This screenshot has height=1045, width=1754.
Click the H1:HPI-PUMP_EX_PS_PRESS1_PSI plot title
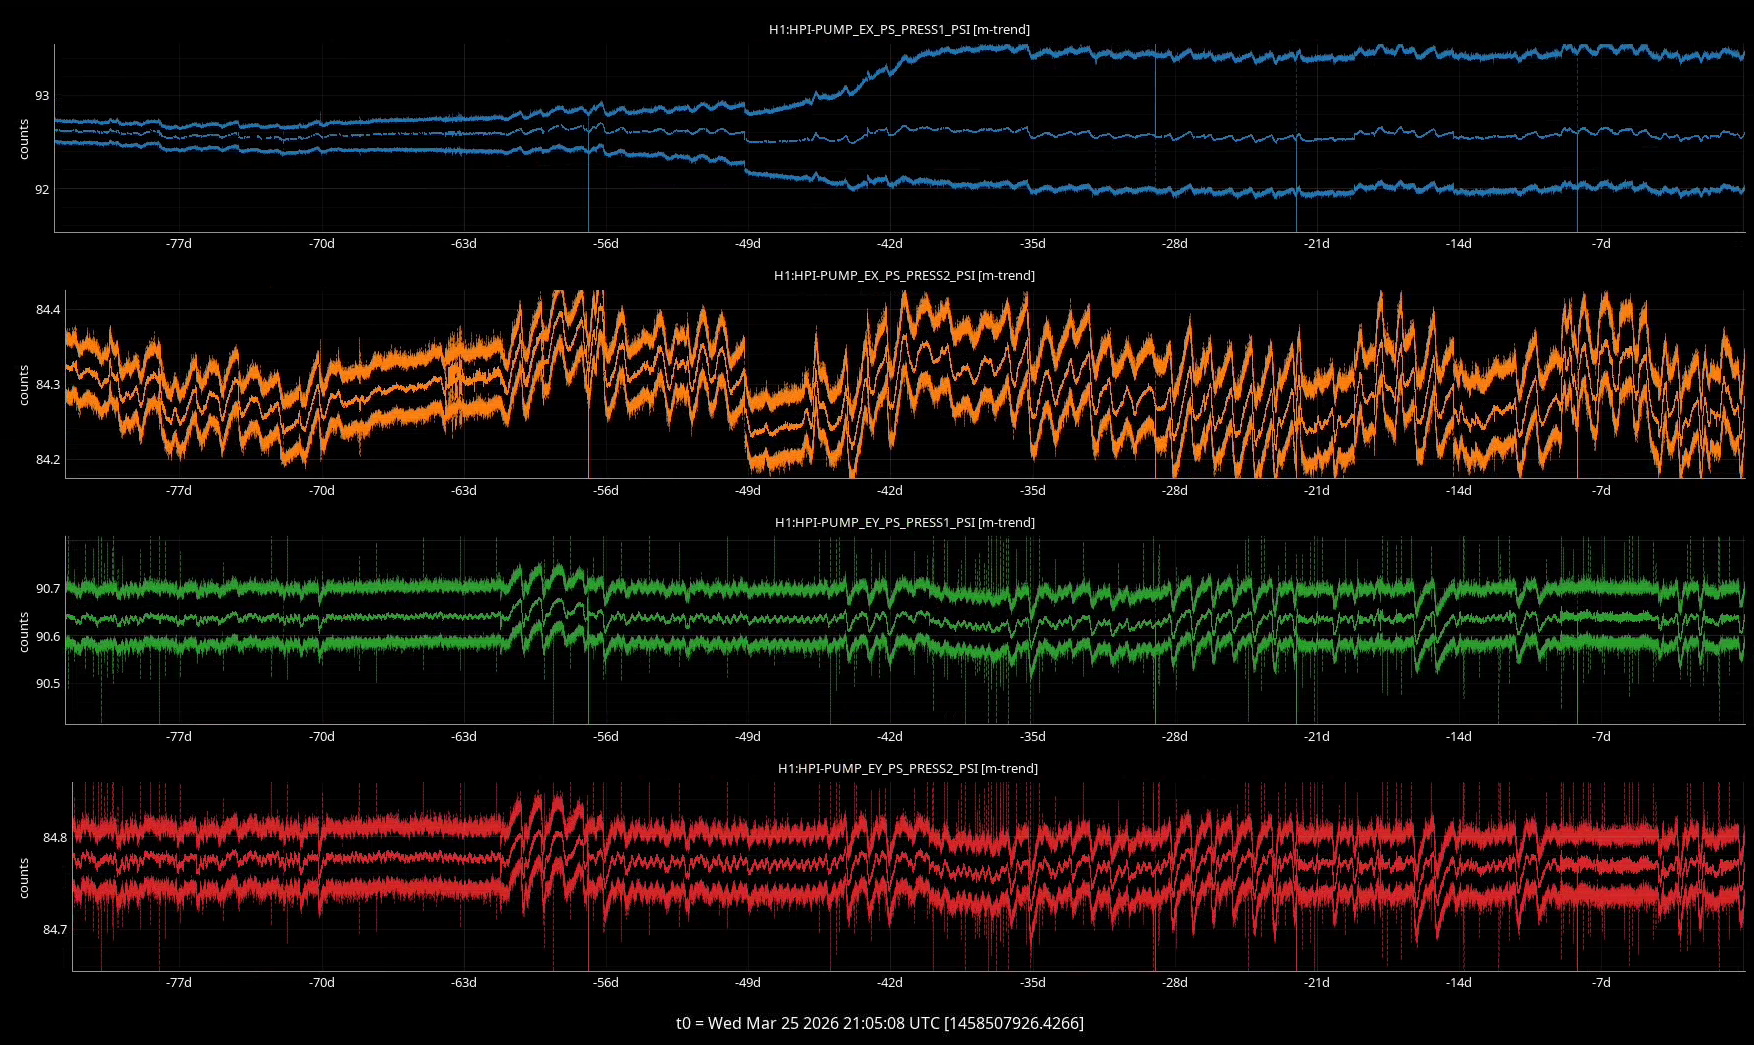click(x=899, y=30)
